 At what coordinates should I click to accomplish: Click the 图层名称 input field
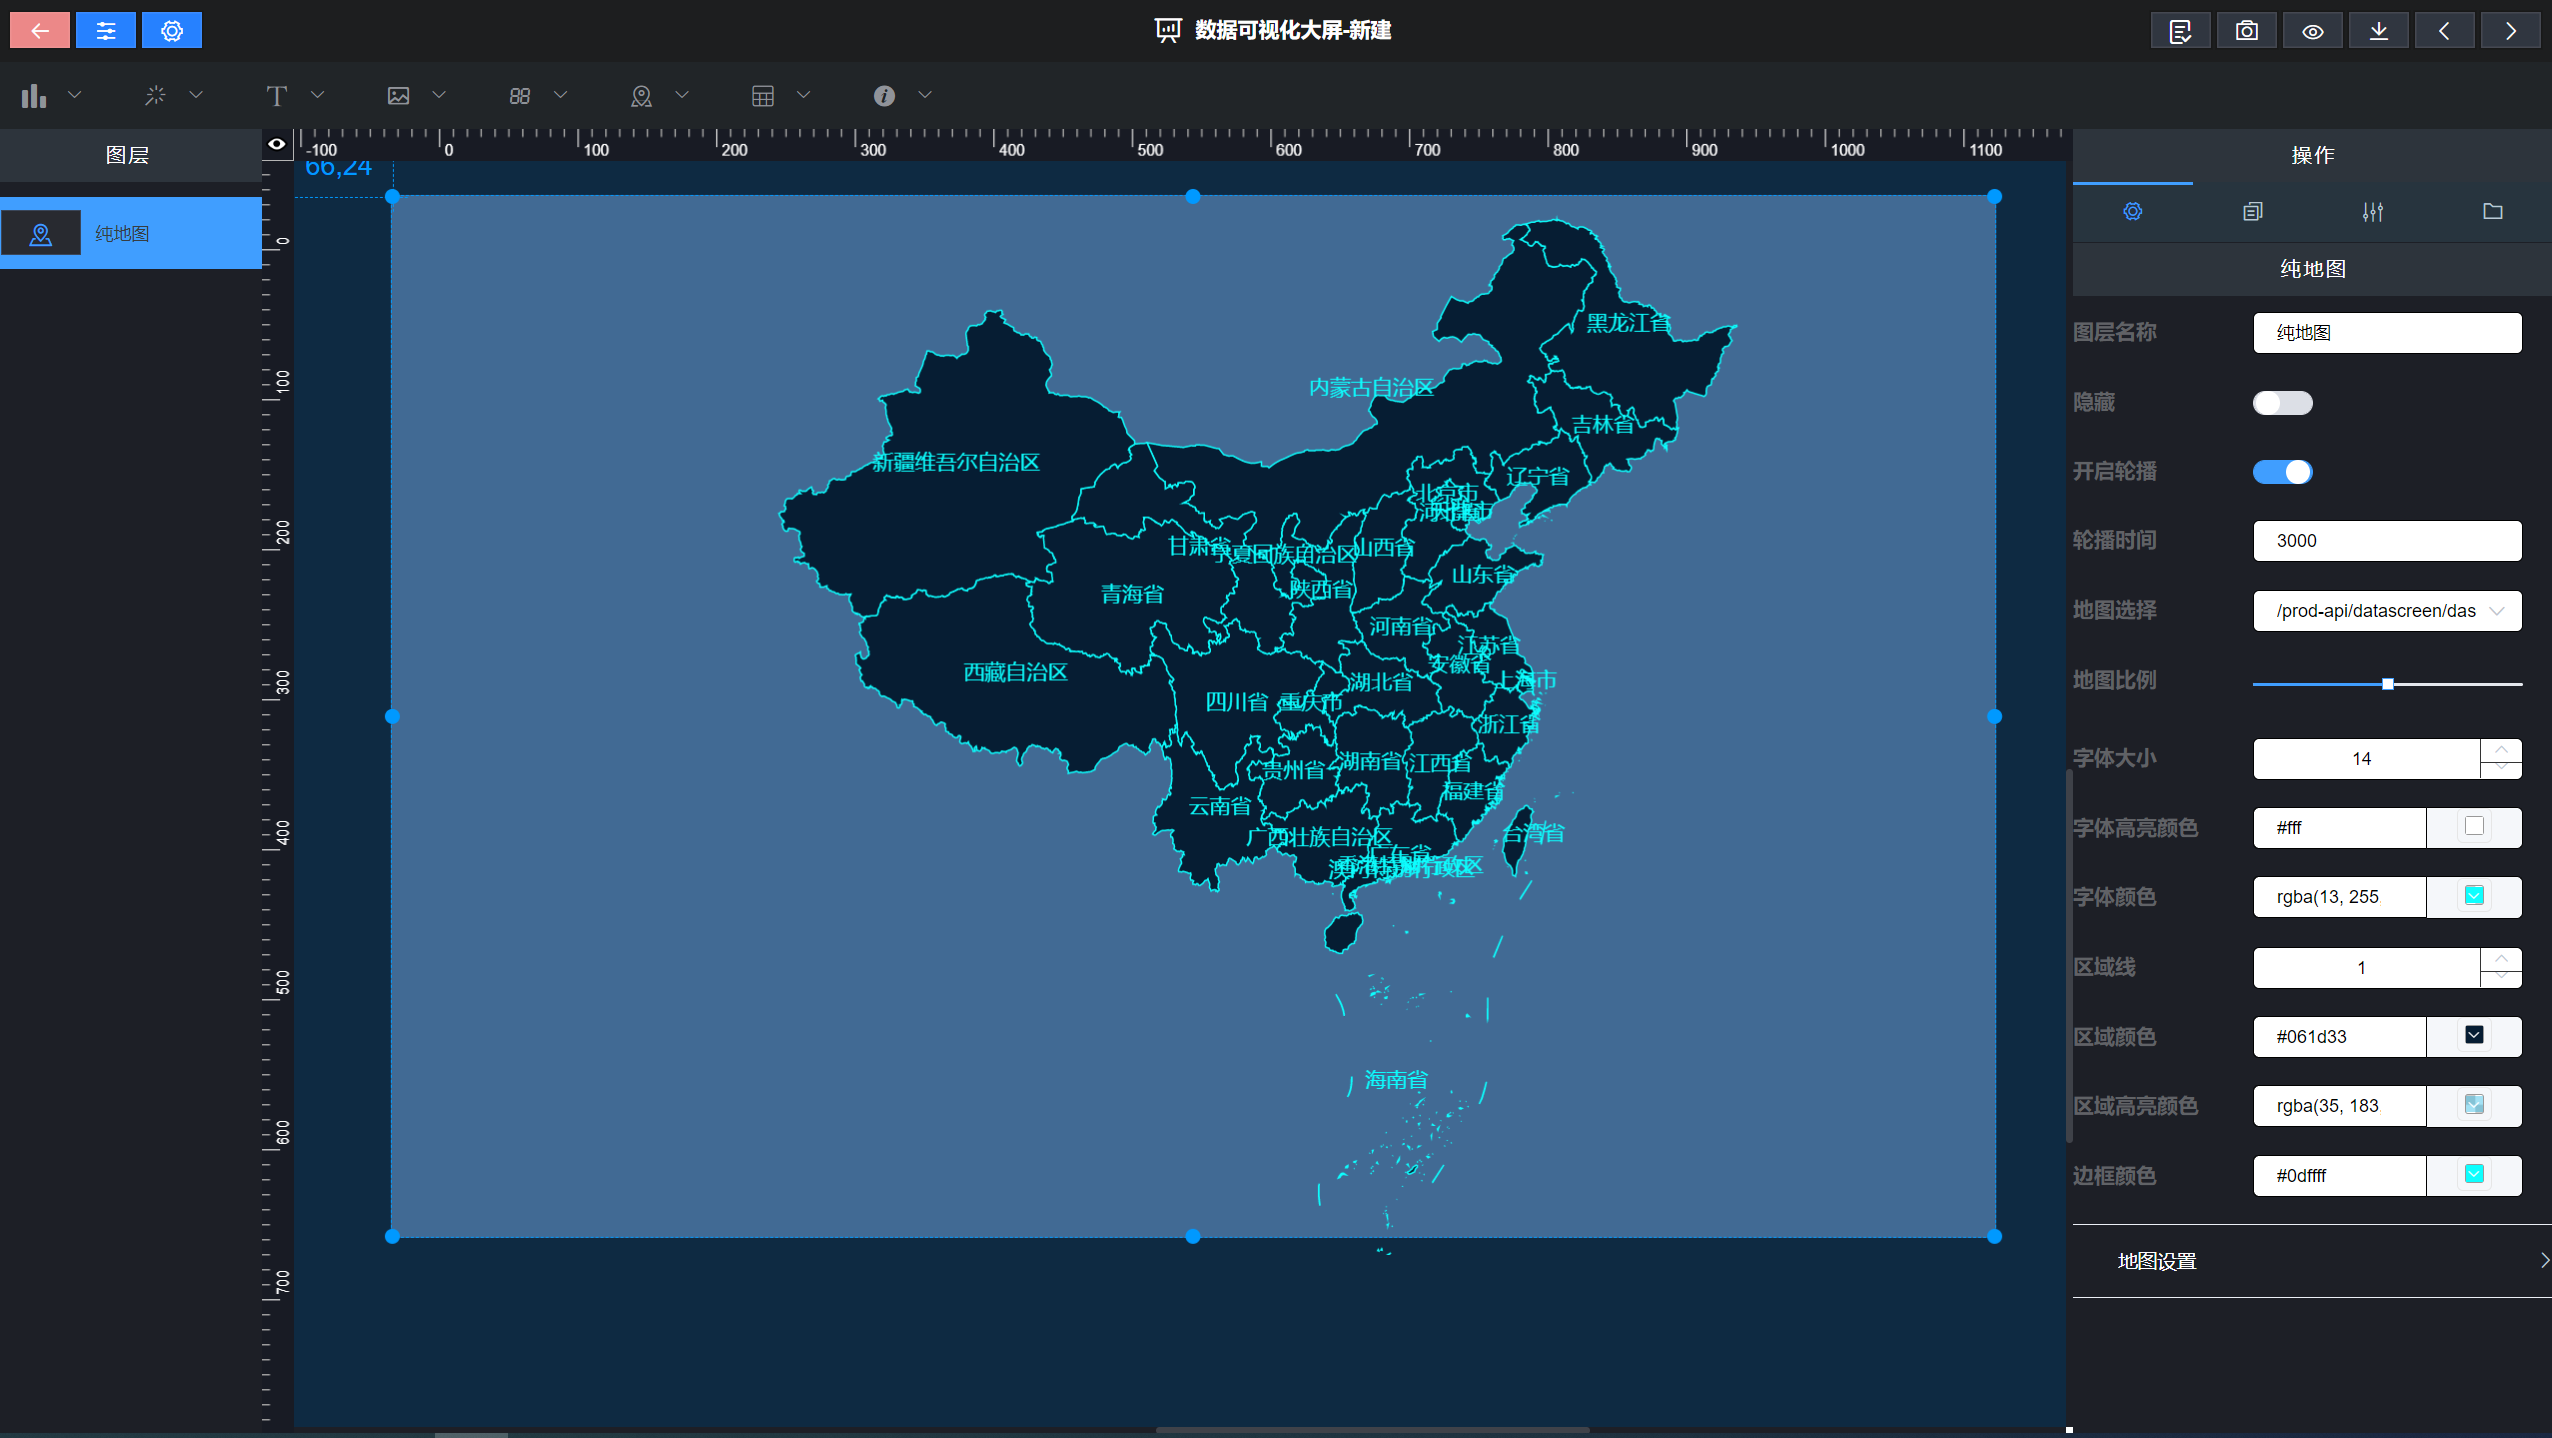2388,333
